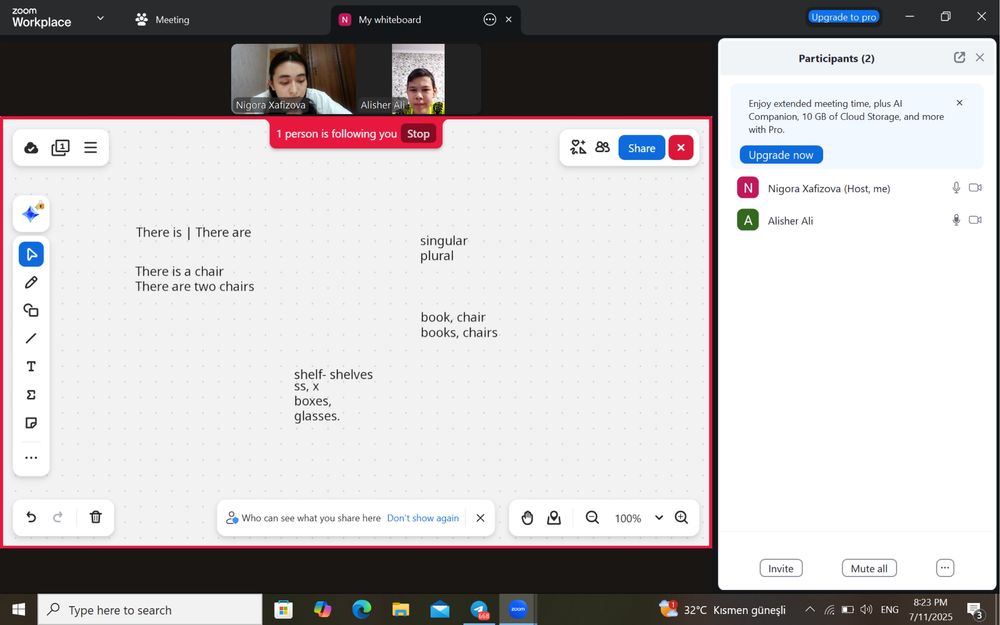Image resolution: width=1000 pixels, height=625 pixels.
Task: Click the Share button
Action: [x=642, y=148]
